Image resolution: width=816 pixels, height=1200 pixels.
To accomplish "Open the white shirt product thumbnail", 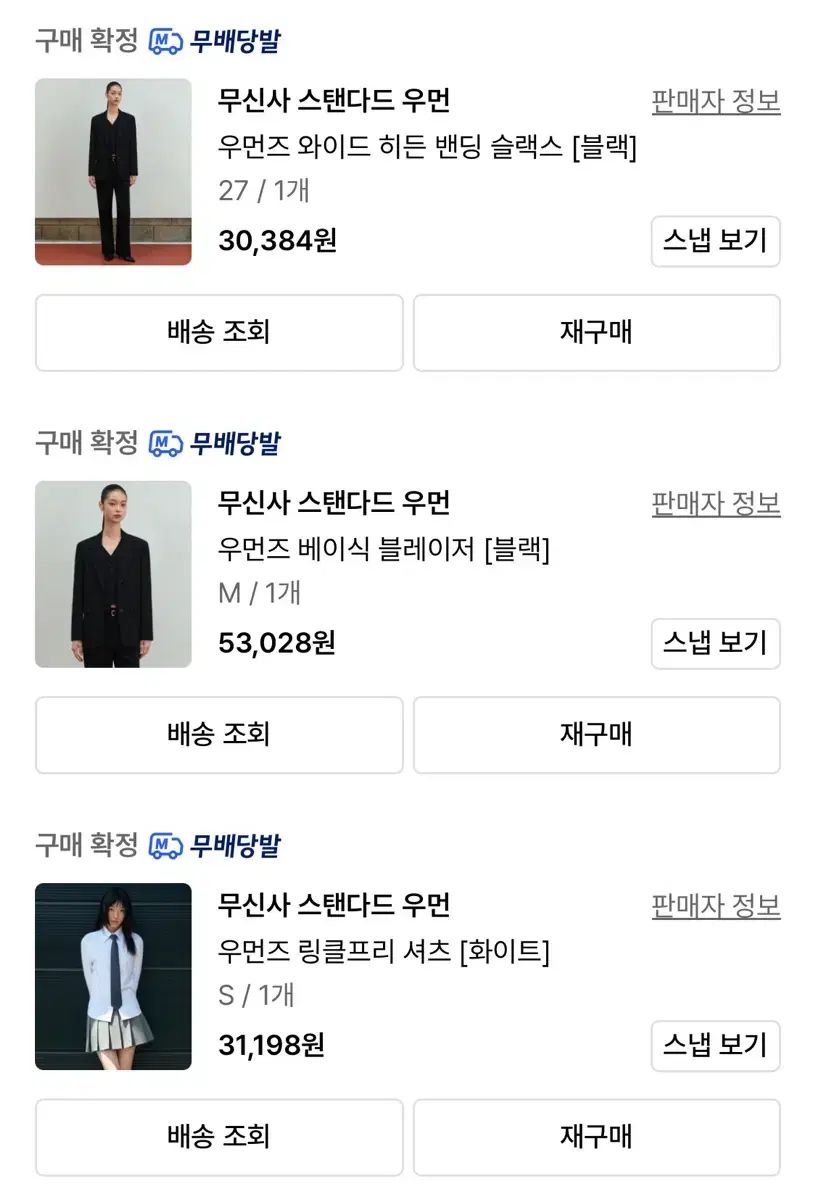I will point(113,976).
